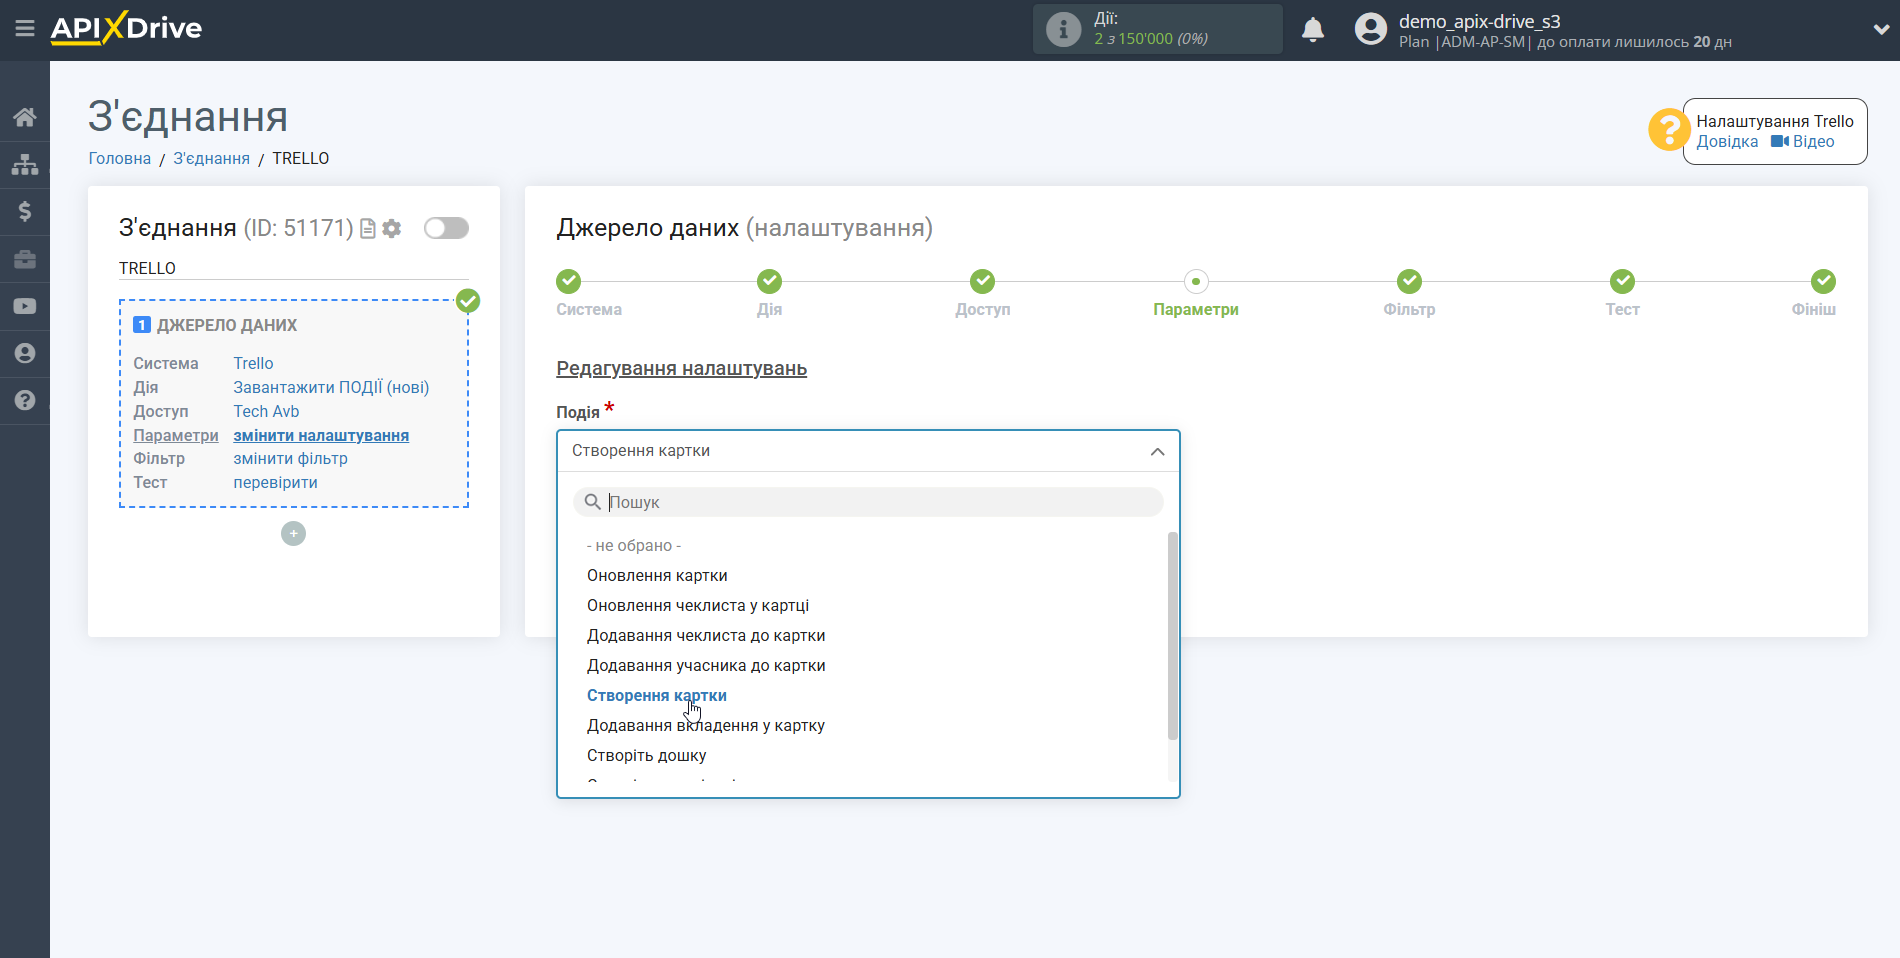
Task: Click 'змінити налаштування' link
Action: coord(321,435)
